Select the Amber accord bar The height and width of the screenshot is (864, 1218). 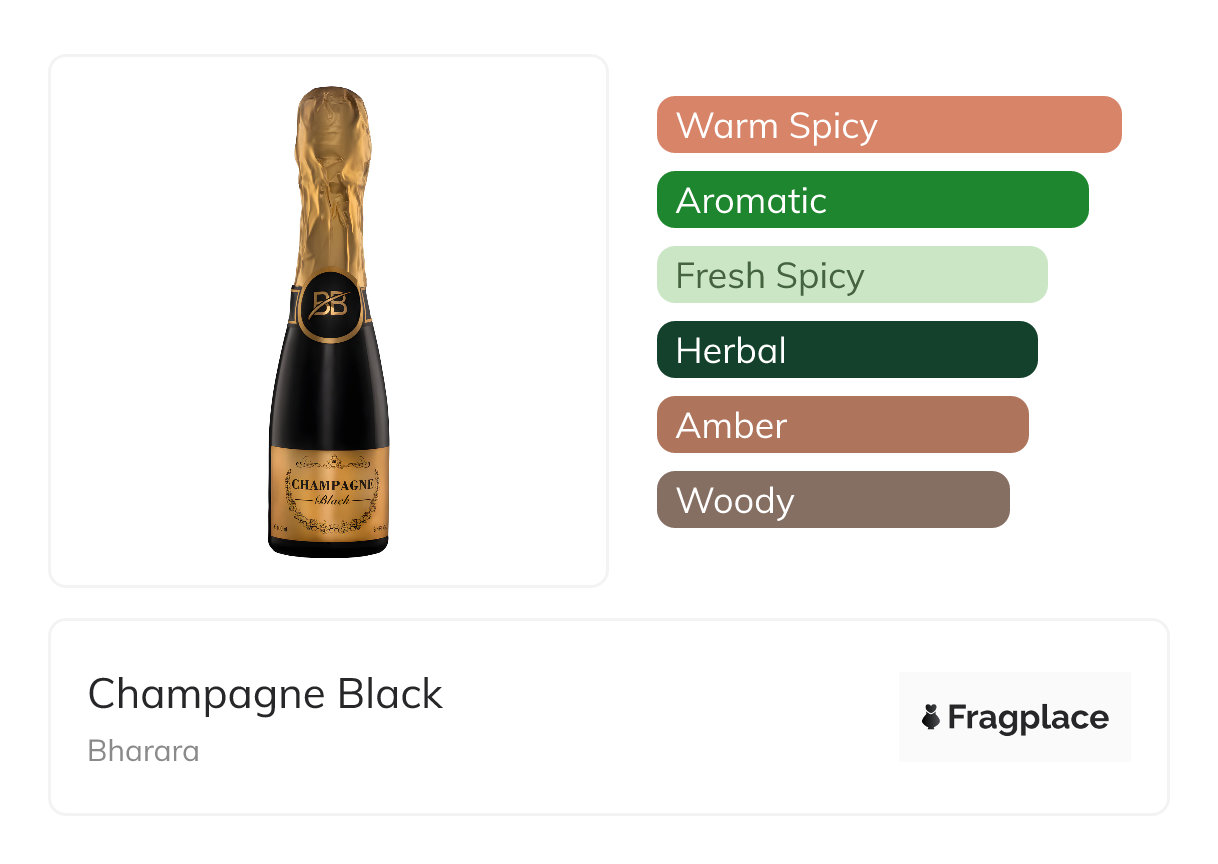[842, 425]
